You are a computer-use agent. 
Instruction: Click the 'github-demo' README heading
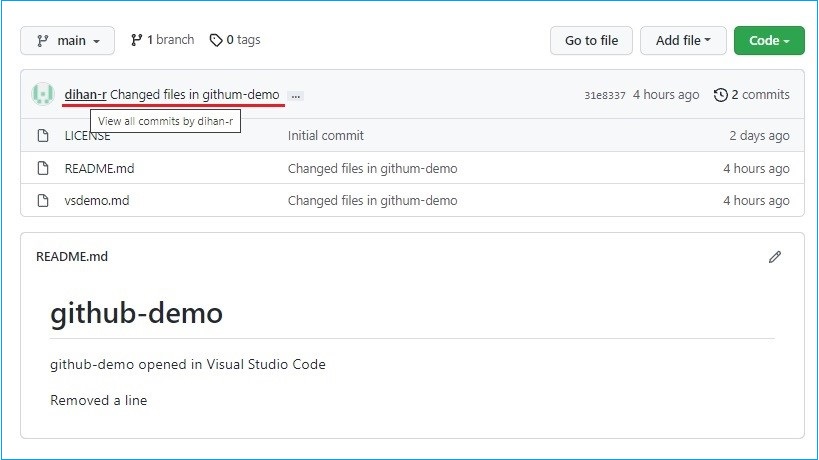coord(136,313)
